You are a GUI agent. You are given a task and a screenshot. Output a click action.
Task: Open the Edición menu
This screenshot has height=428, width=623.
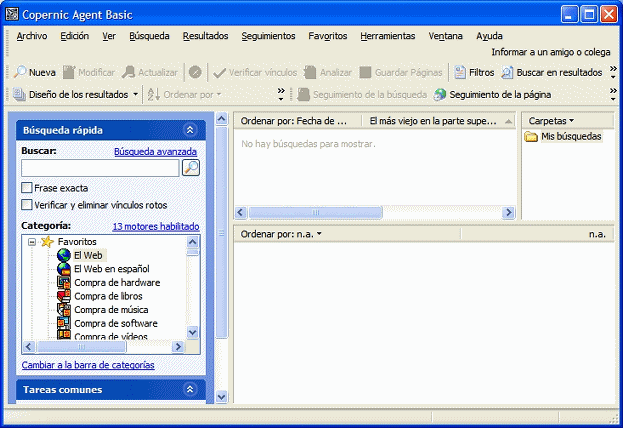click(75, 36)
